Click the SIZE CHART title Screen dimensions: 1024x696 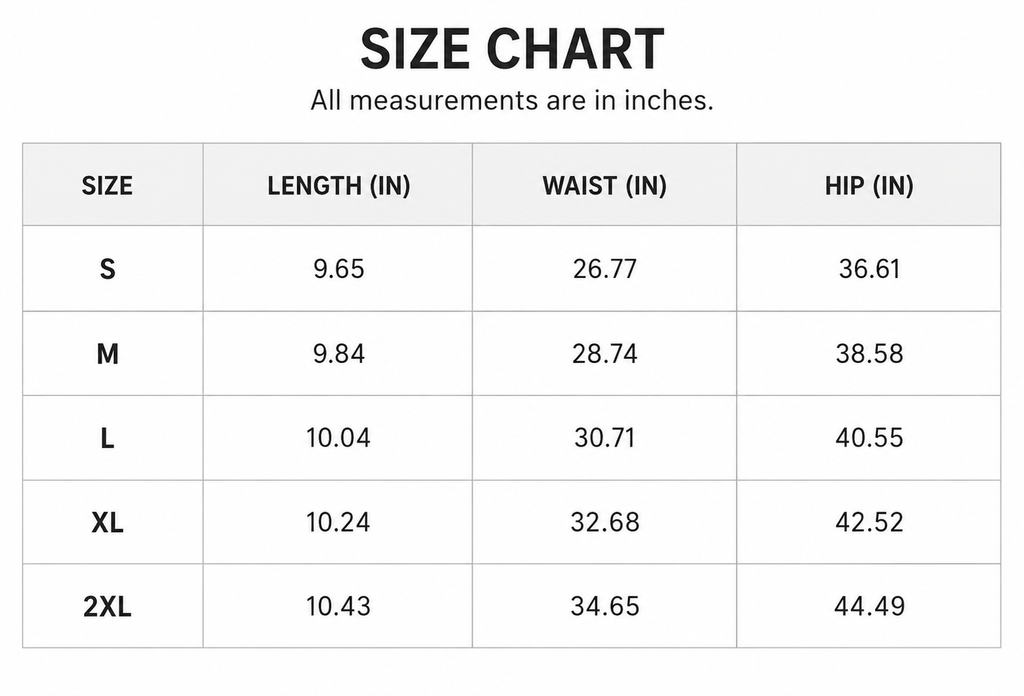[512, 49]
